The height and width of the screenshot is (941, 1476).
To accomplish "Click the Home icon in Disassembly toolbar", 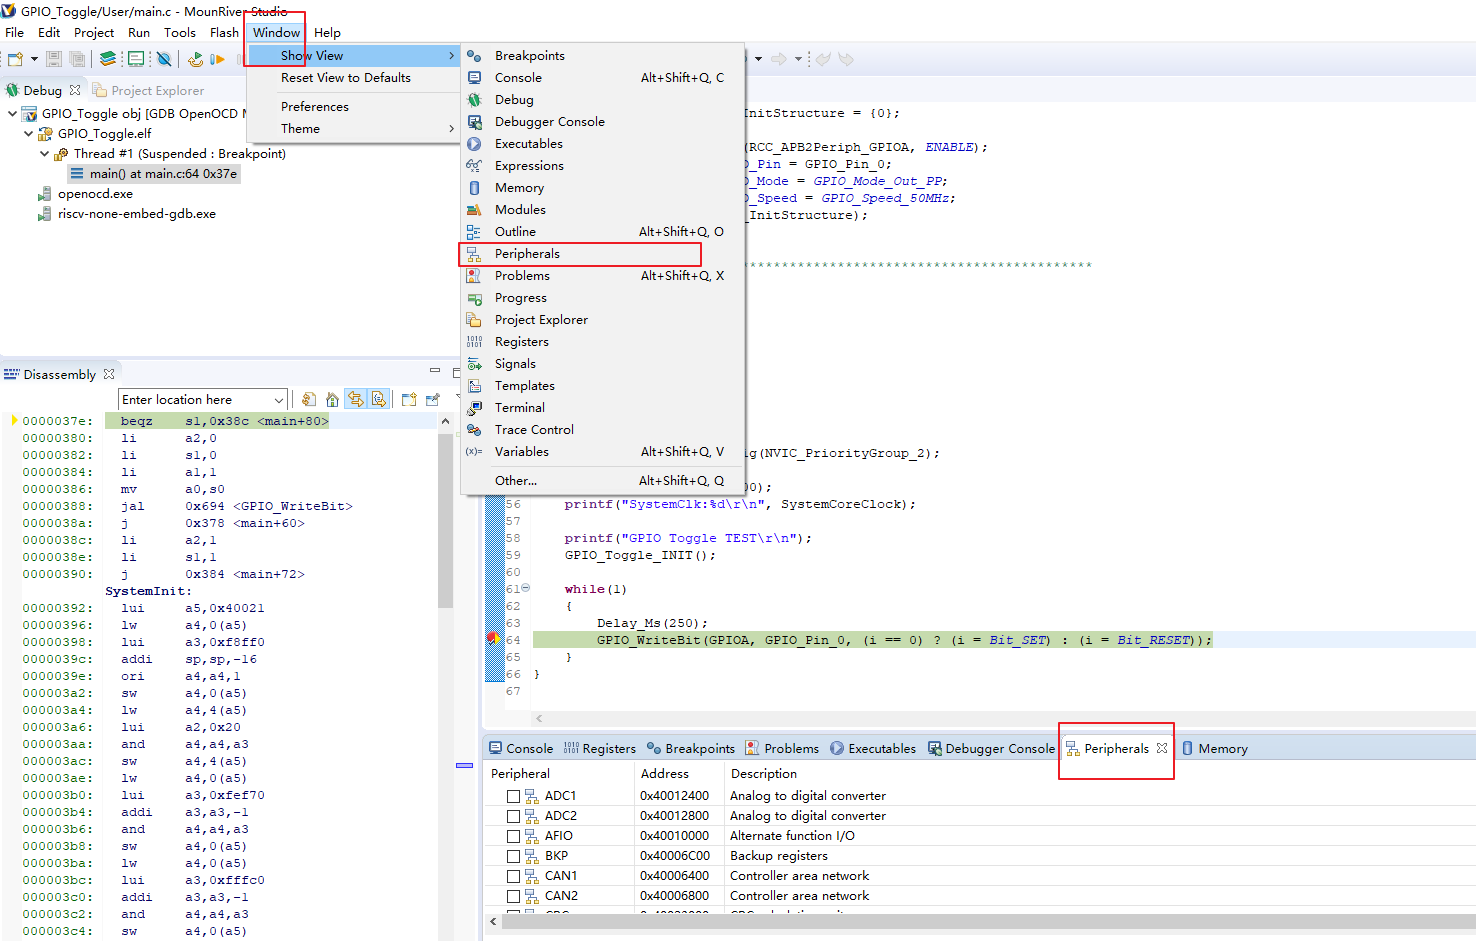I will click(x=332, y=399).
